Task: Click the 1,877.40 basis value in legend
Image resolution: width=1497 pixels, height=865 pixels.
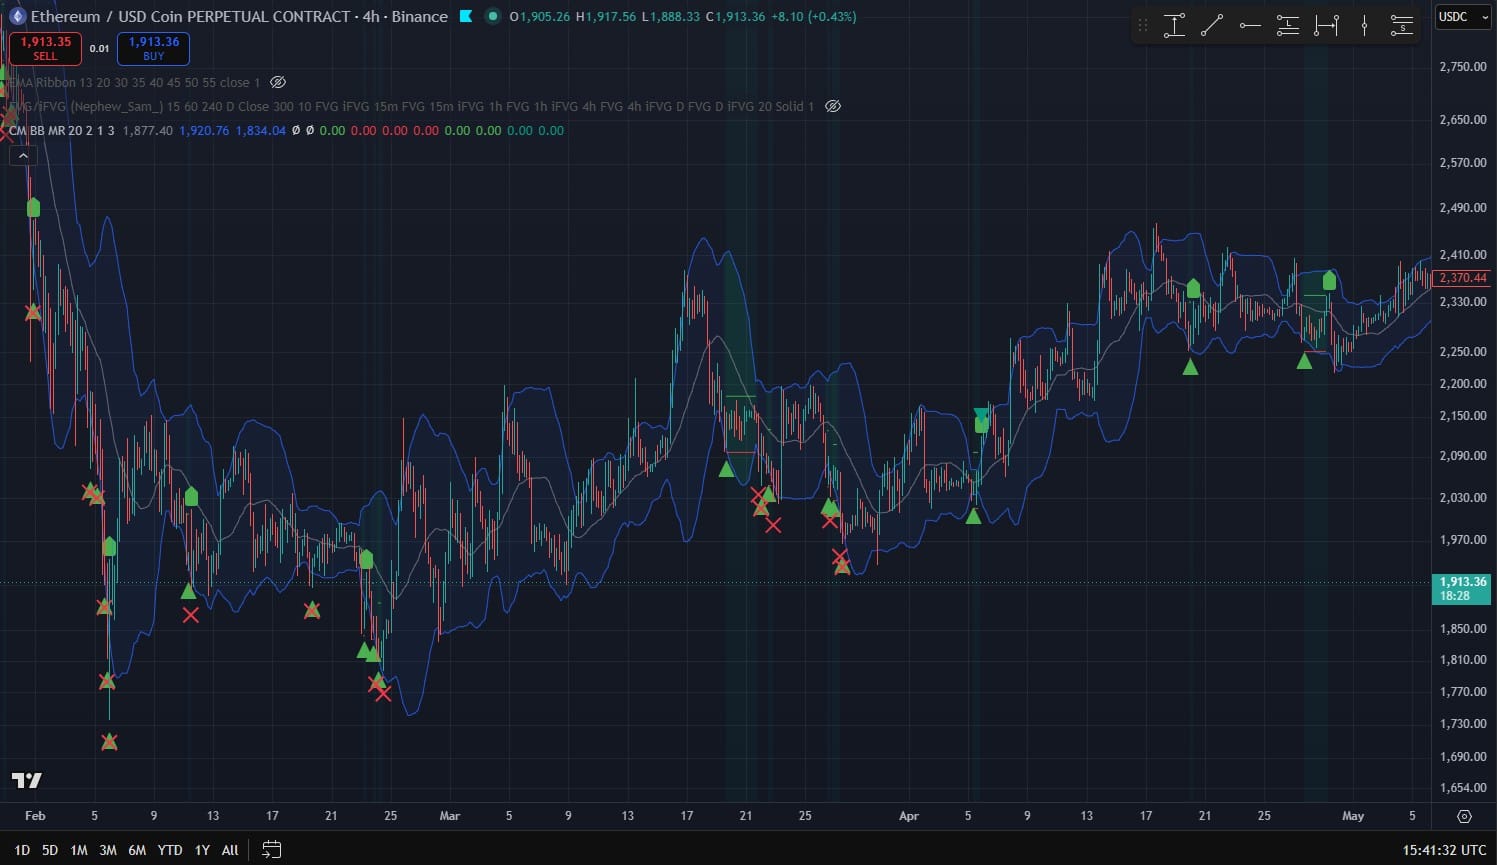Action: pyautogui.click(x=147, y=130)
